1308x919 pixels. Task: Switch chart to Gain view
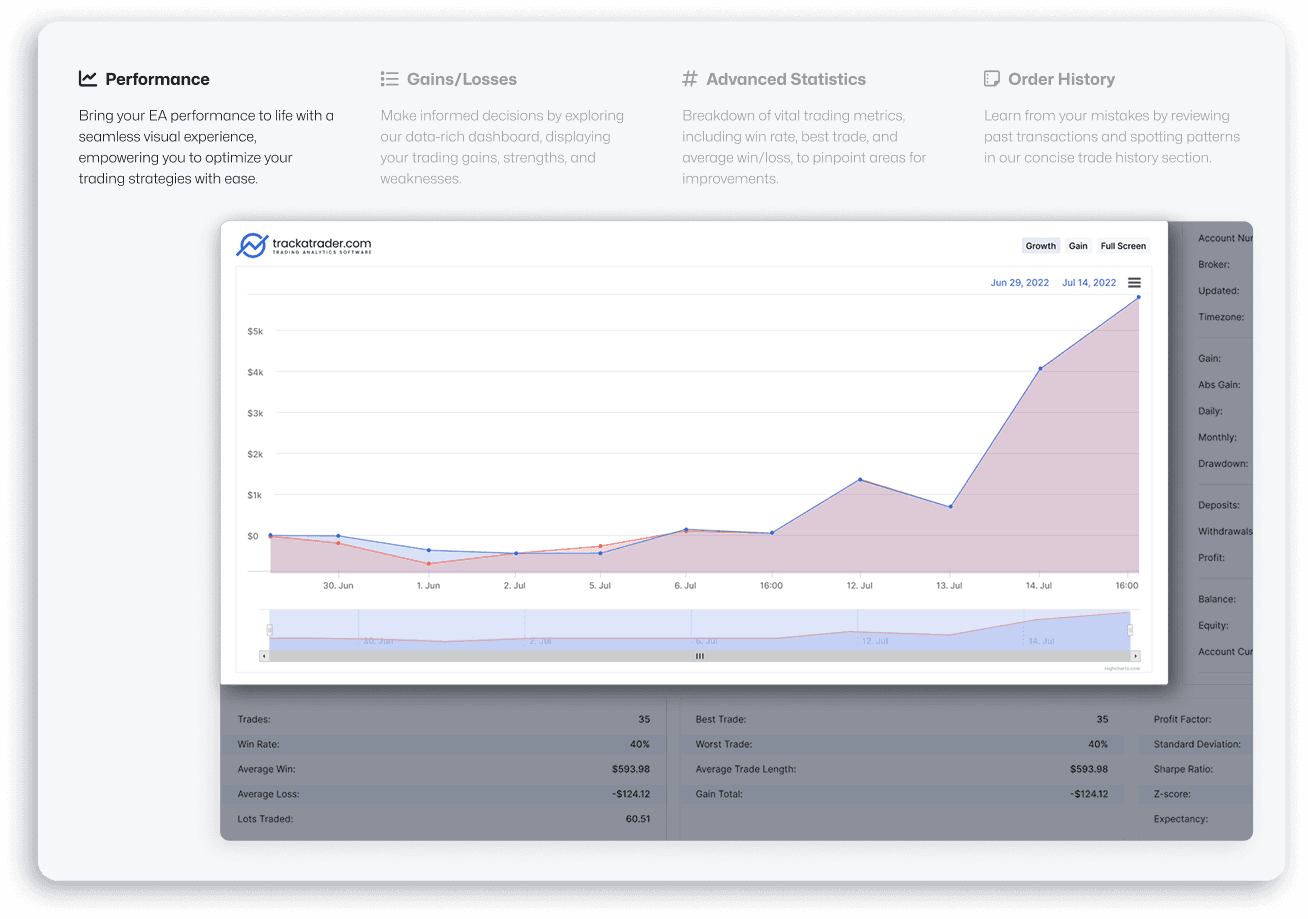[1078, 246]
